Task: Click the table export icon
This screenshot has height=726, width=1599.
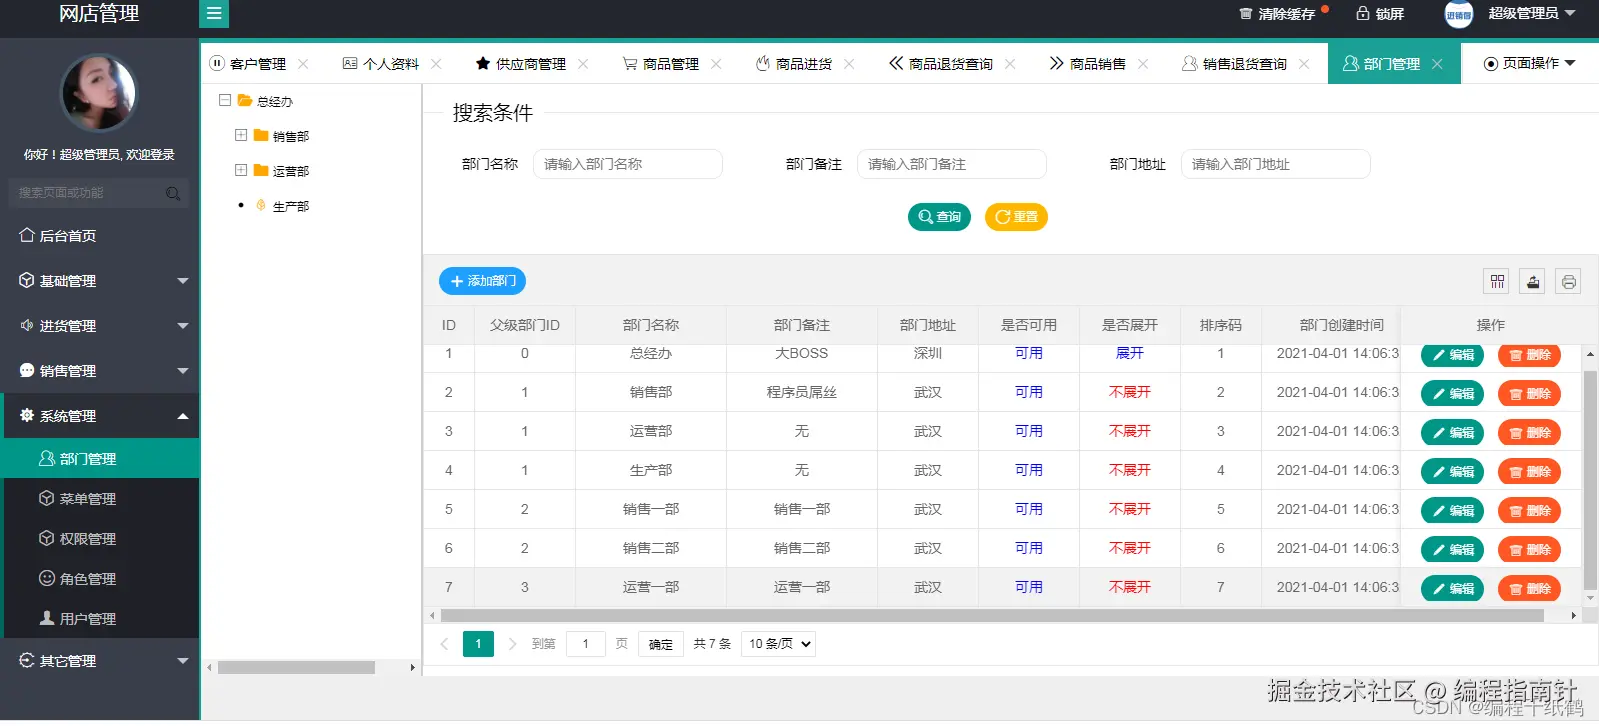Action: (x=1533, y=282)
